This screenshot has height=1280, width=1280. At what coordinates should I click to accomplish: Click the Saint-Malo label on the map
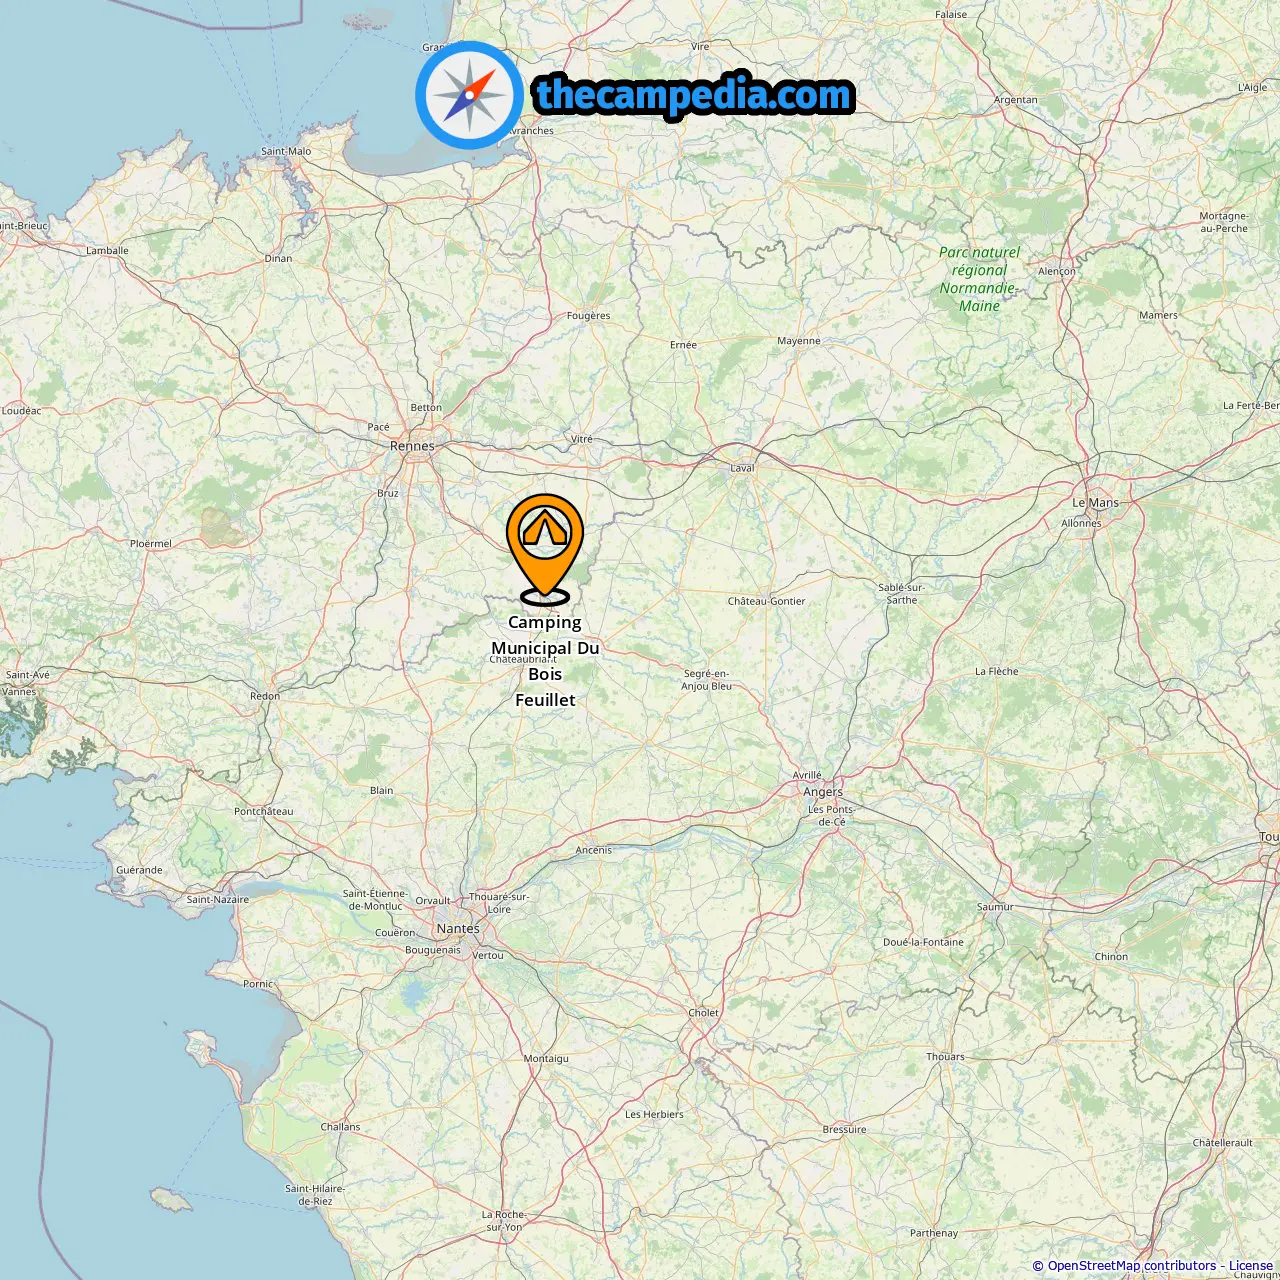pos(286,151)
